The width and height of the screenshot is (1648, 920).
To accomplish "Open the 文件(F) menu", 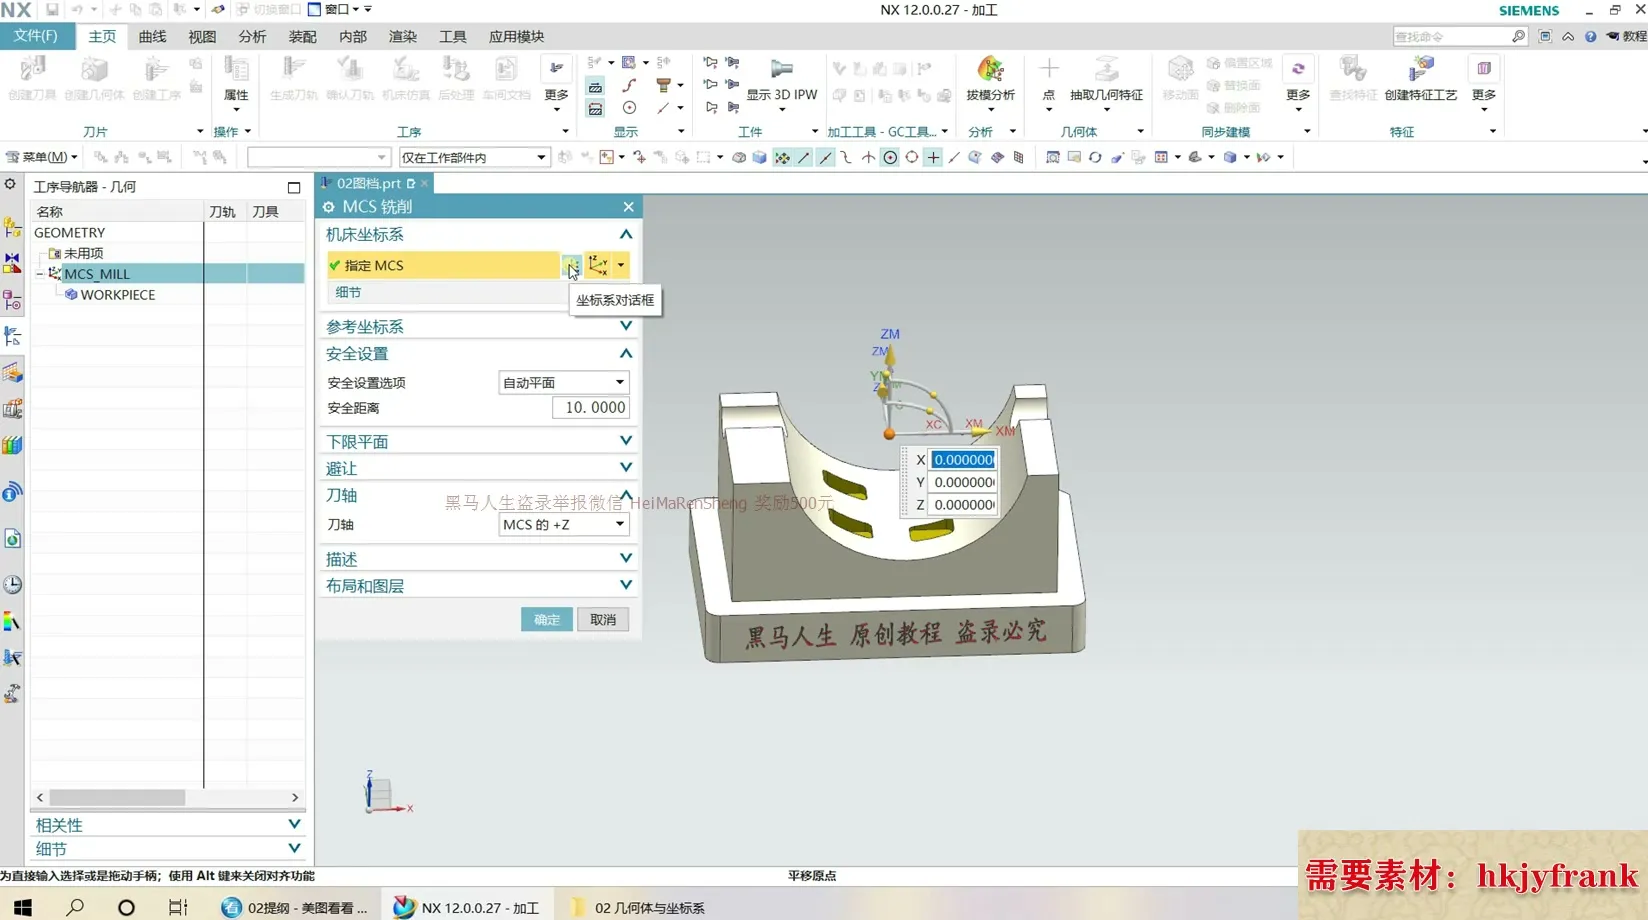I will [x=35, y=36].
